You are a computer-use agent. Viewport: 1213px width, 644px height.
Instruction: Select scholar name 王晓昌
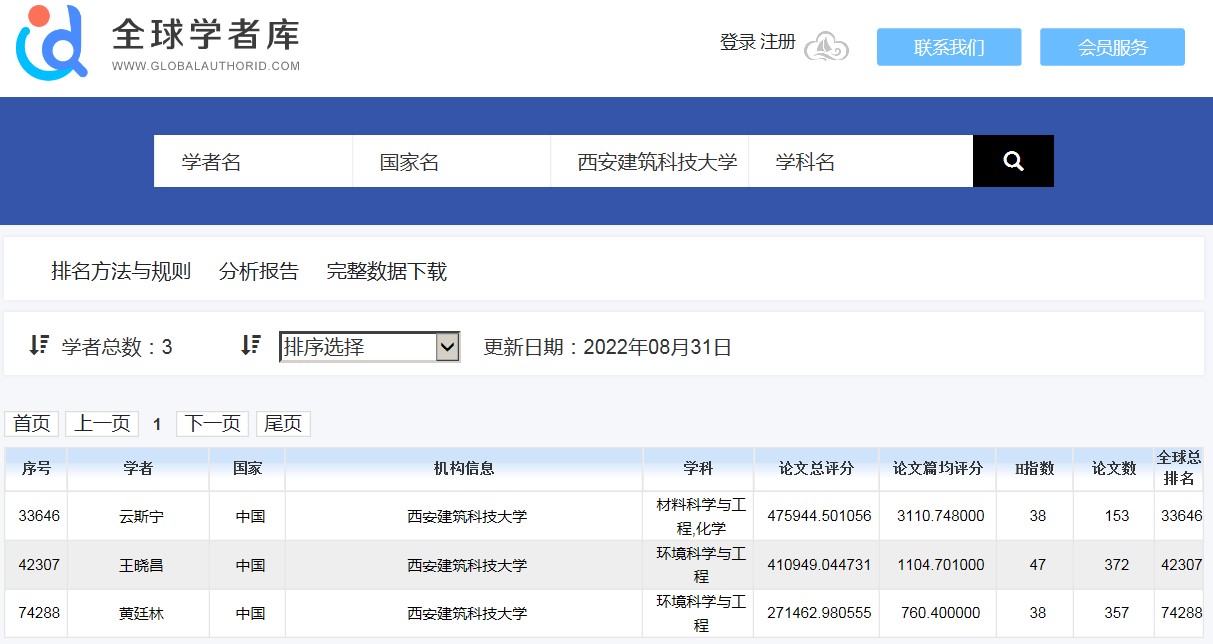tap(141, 566)
